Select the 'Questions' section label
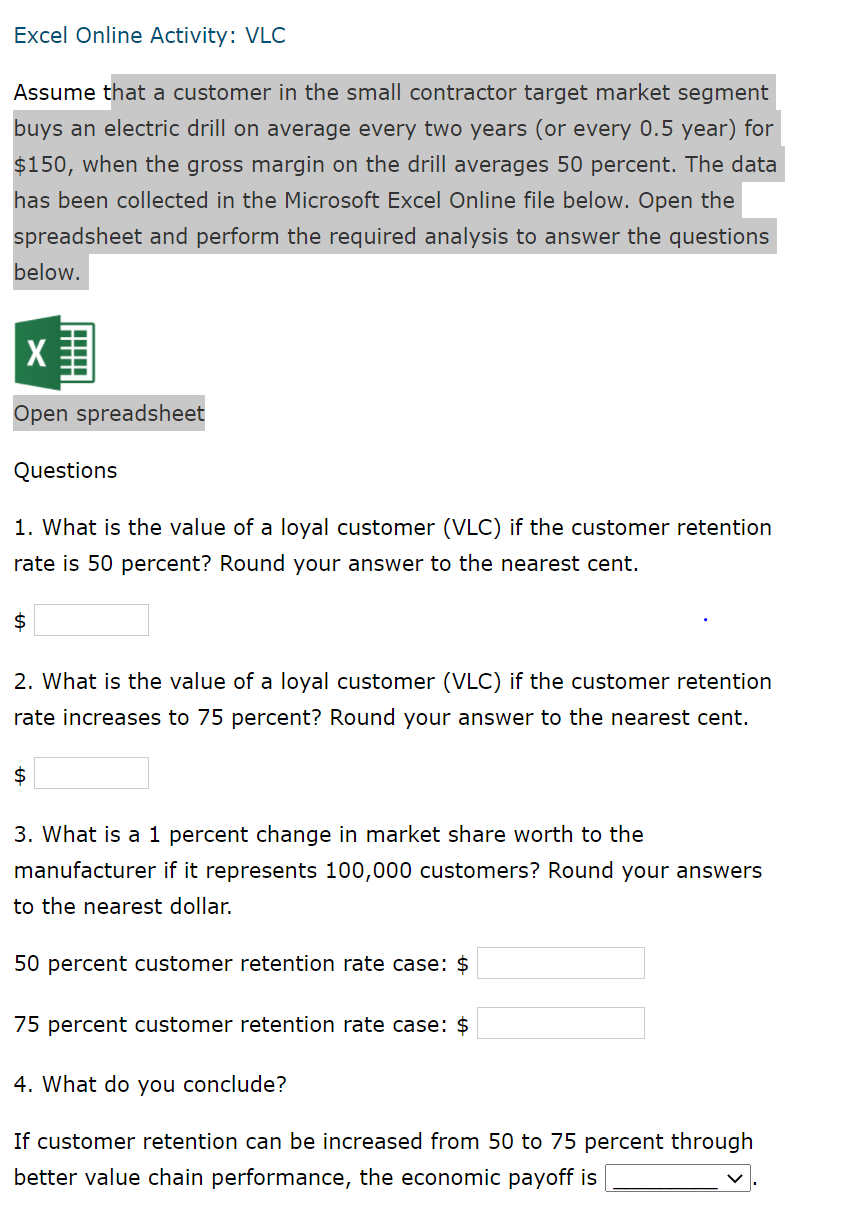The image size is (841, 1221). 65,470
